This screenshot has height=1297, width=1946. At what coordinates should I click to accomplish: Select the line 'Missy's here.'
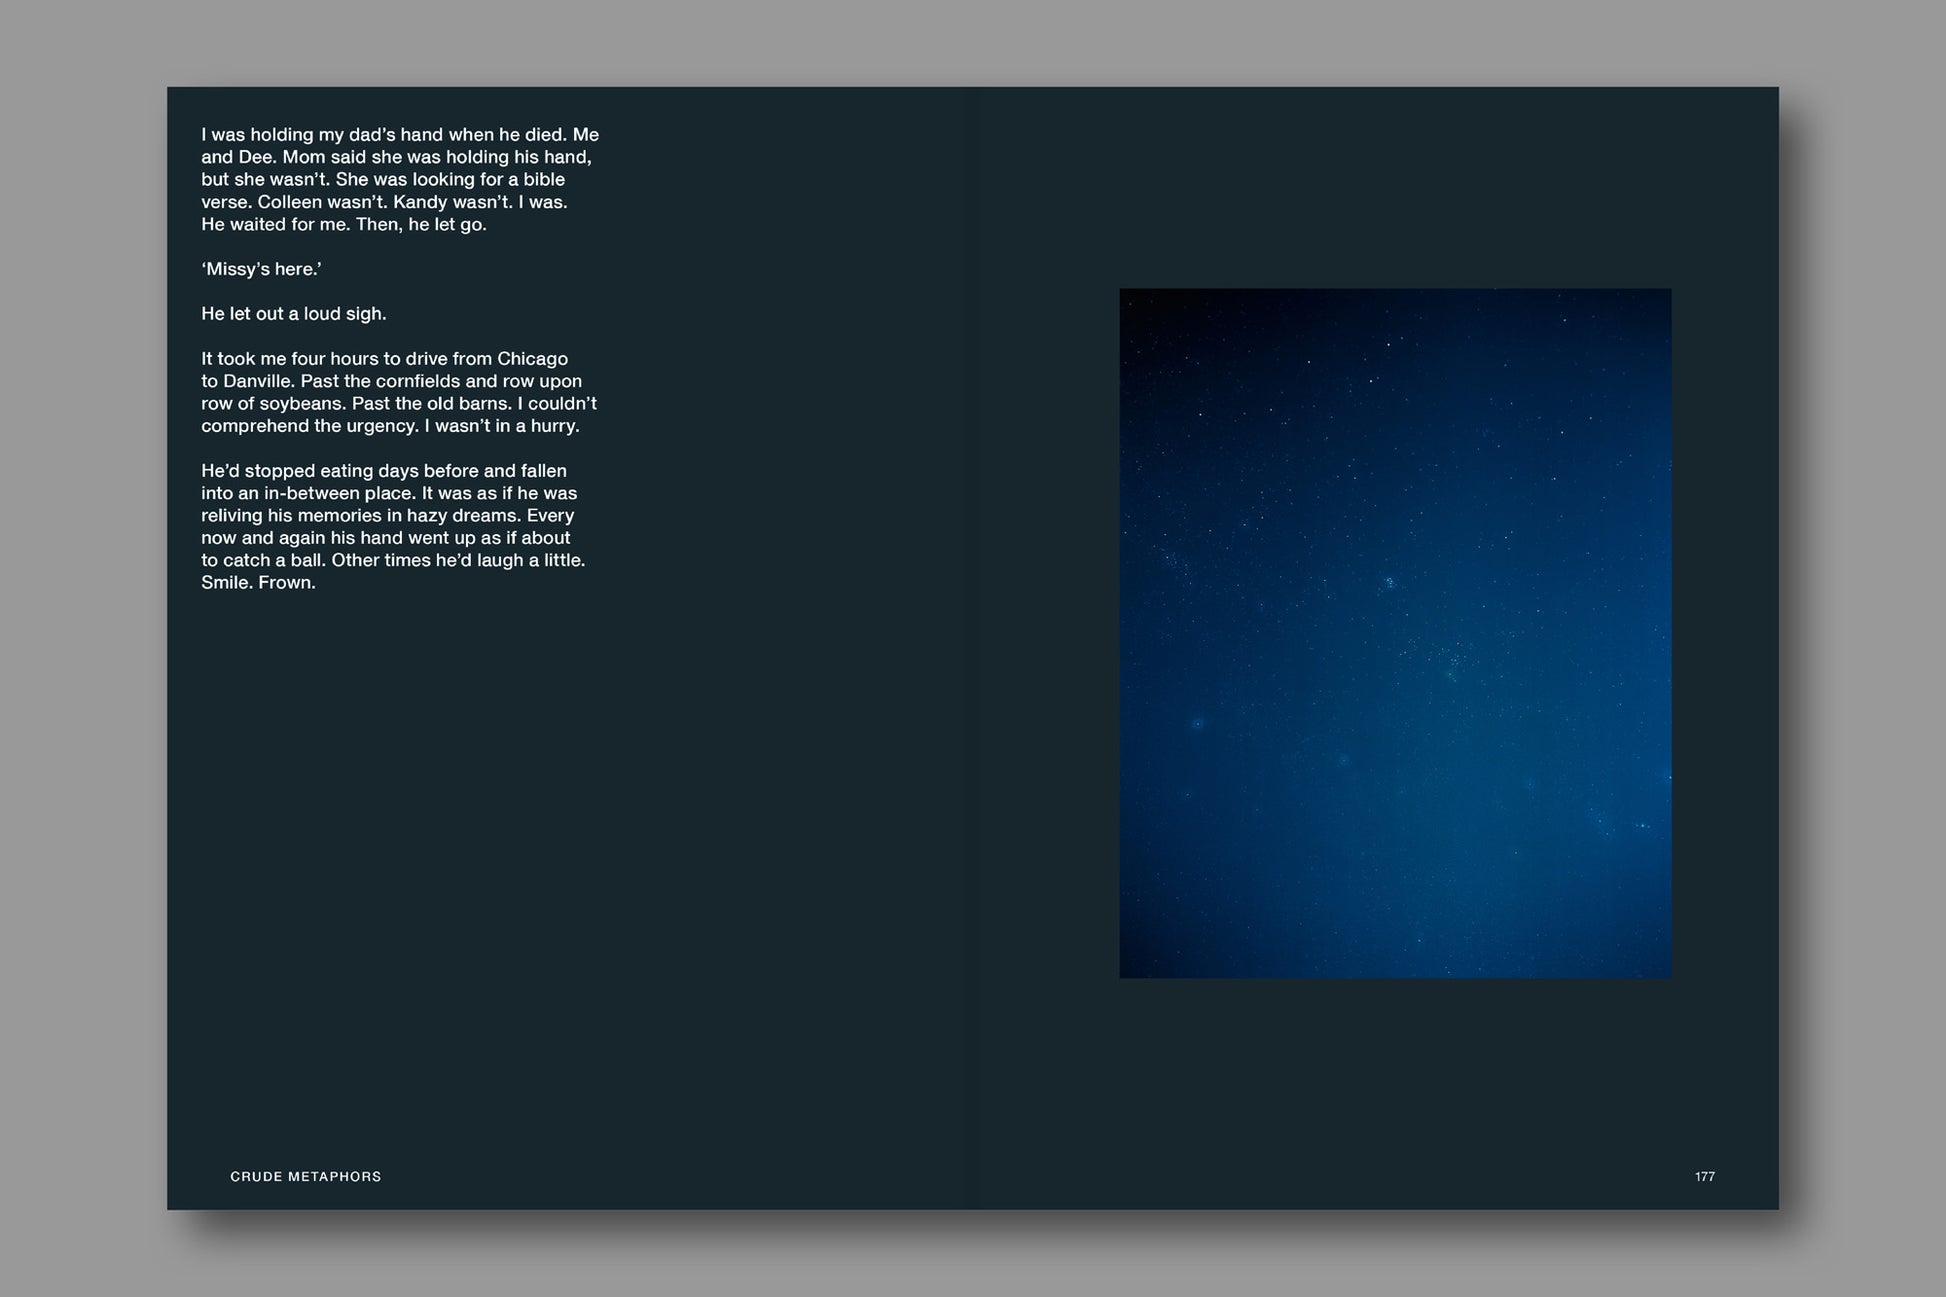click(261, 269)
